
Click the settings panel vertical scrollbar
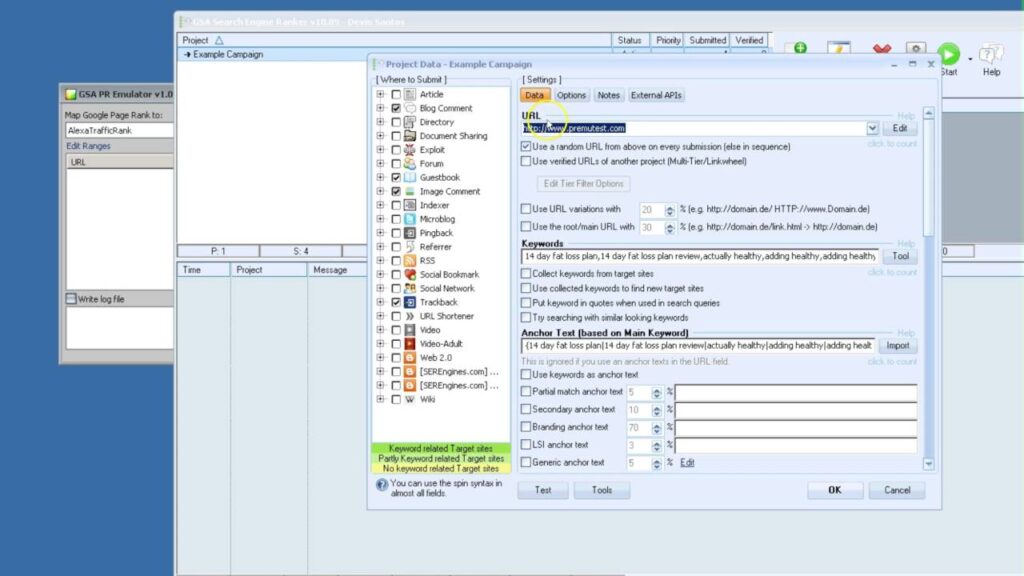pyautogui.click(x=928, y=288)
